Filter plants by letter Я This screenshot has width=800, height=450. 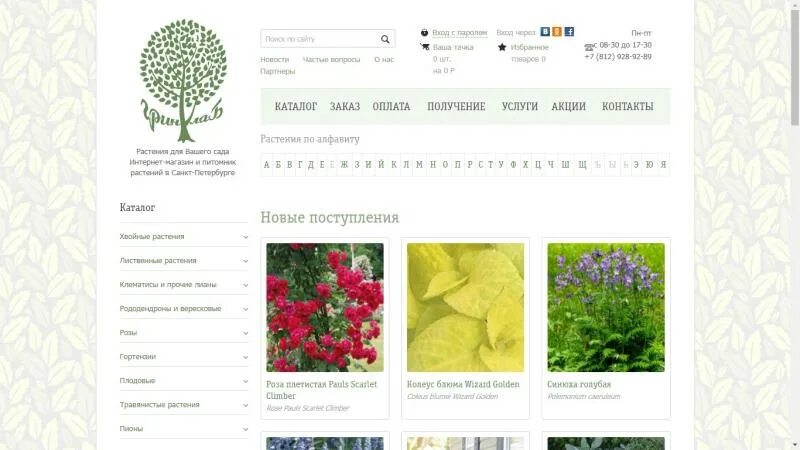pyautogui.click(x=663, y=165)
